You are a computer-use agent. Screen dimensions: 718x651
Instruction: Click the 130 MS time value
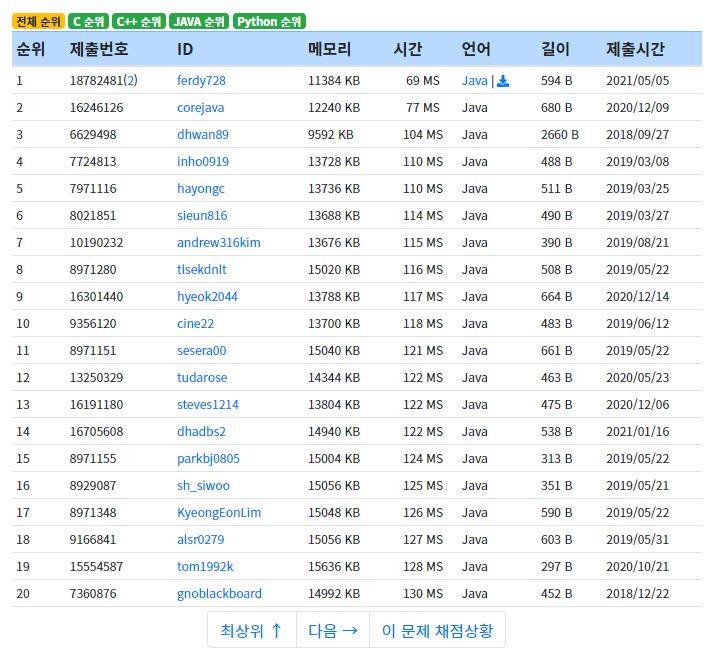click(423, 594)
